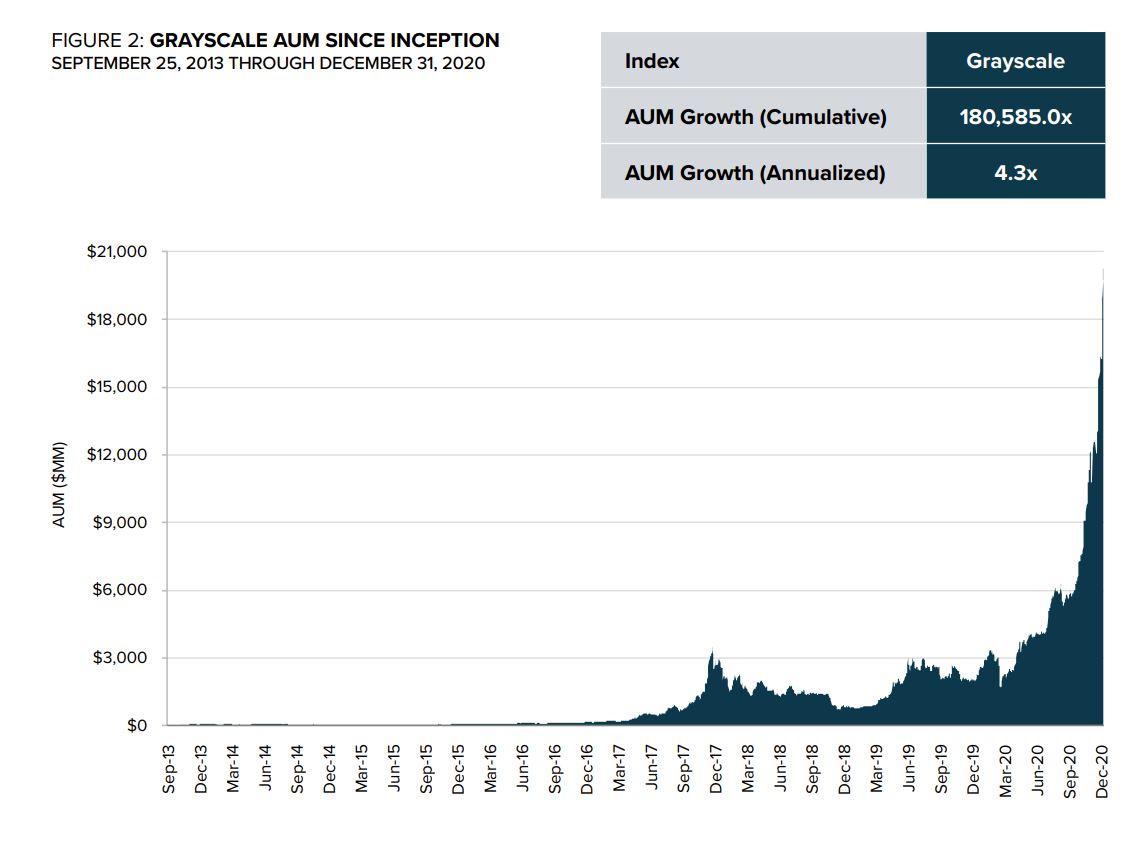Screen dimensions: 1148x841
Task: Click the 'Sep-18' x-axis label
Action: 813,769
